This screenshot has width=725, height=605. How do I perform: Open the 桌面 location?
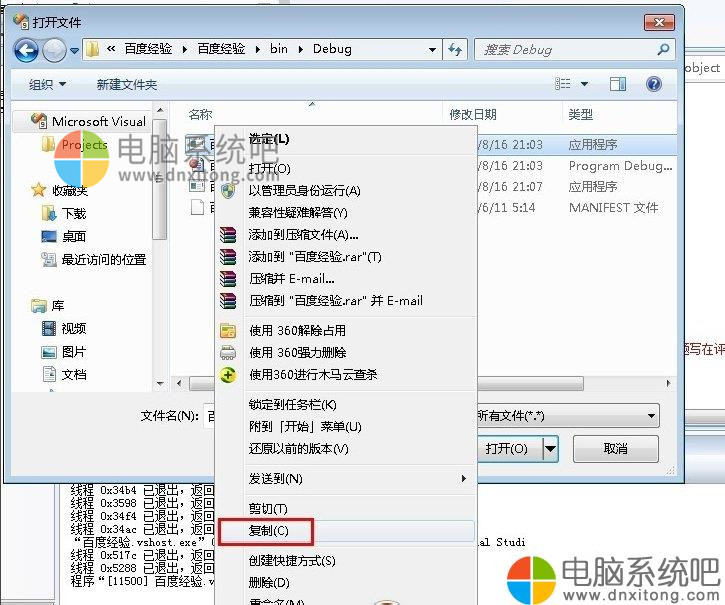(64, 236)
